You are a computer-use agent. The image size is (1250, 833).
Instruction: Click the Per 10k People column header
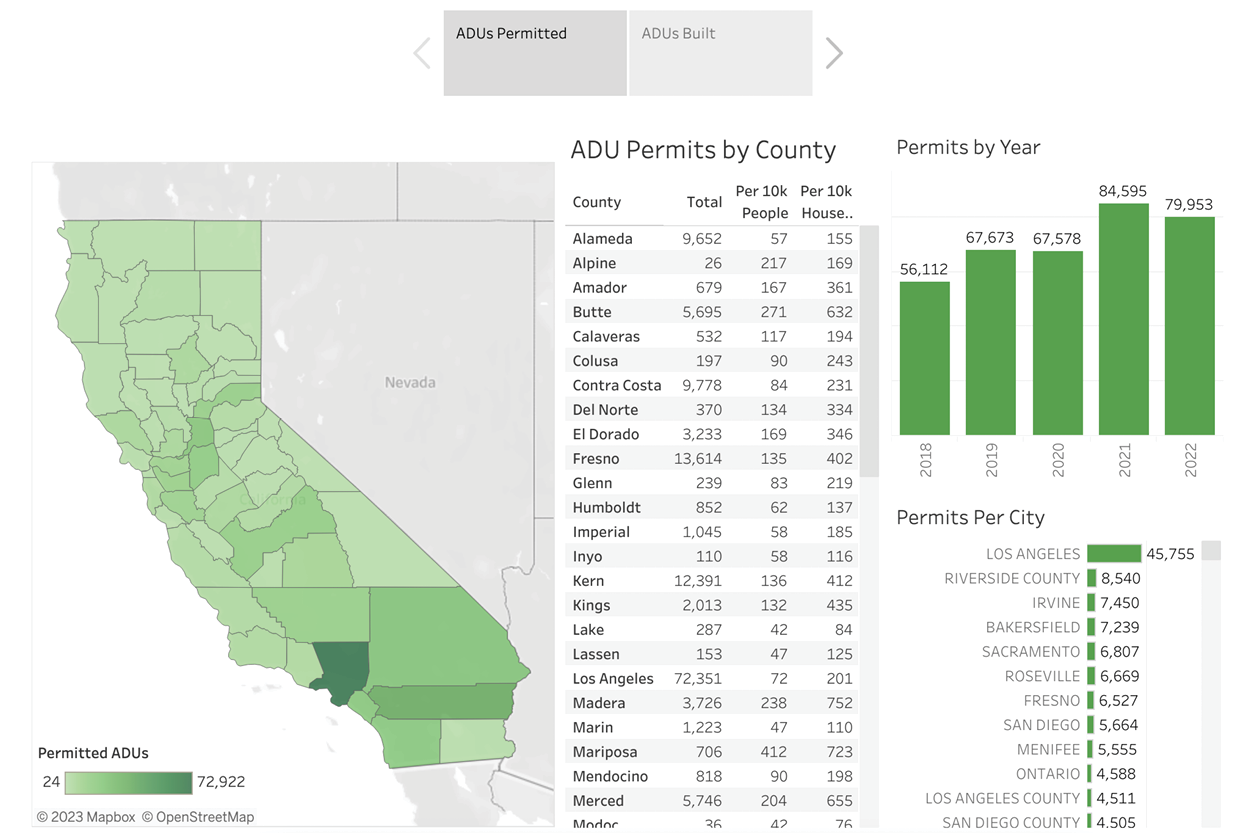(x=761, y=202)
